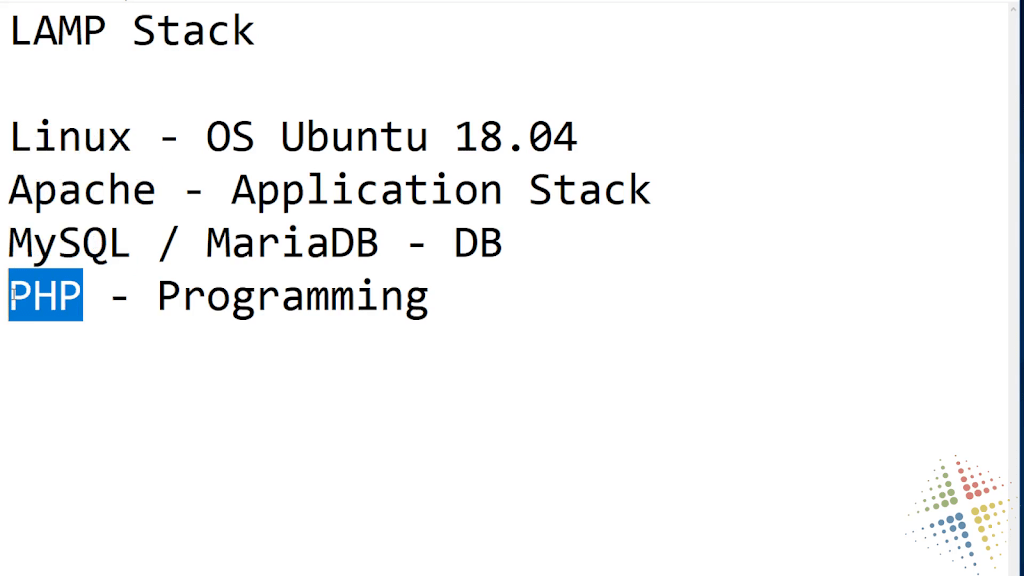Viewport: 1024px width, 576px height.
Task: Click the LAMP word in title
Action: (x=57, y=31)
